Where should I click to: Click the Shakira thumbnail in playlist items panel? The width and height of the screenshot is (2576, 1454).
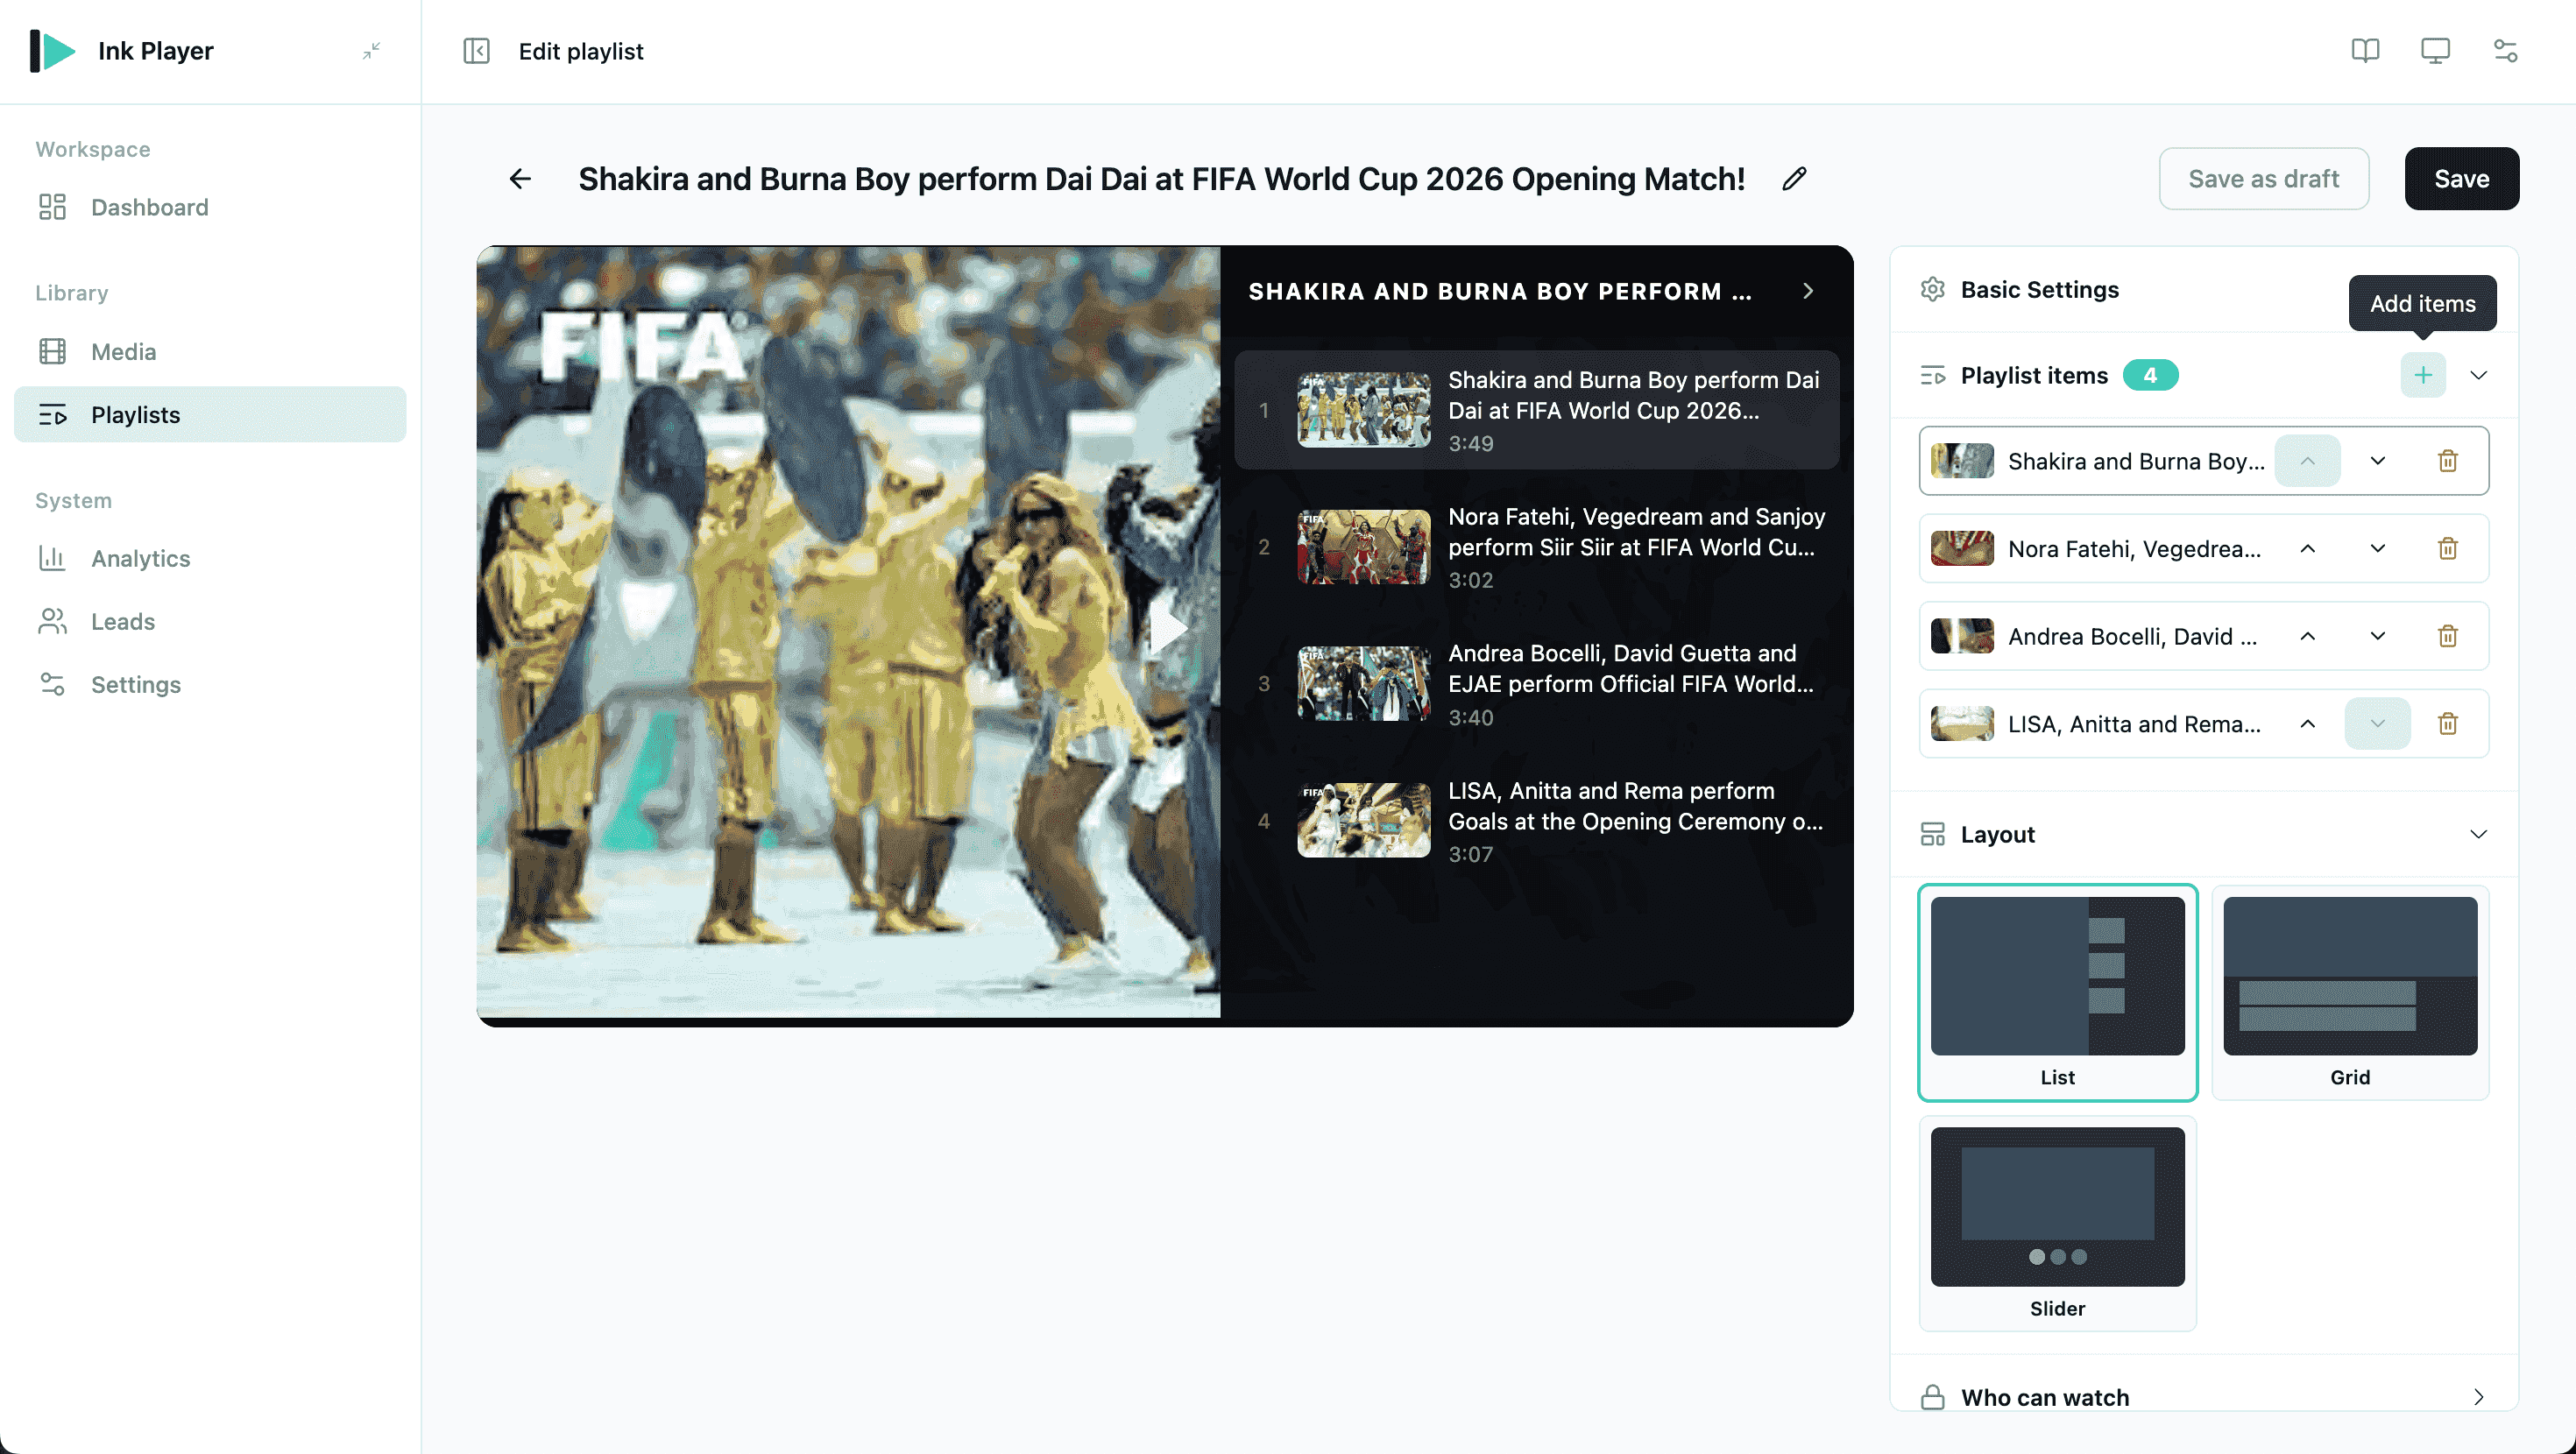pos(1962,461)
